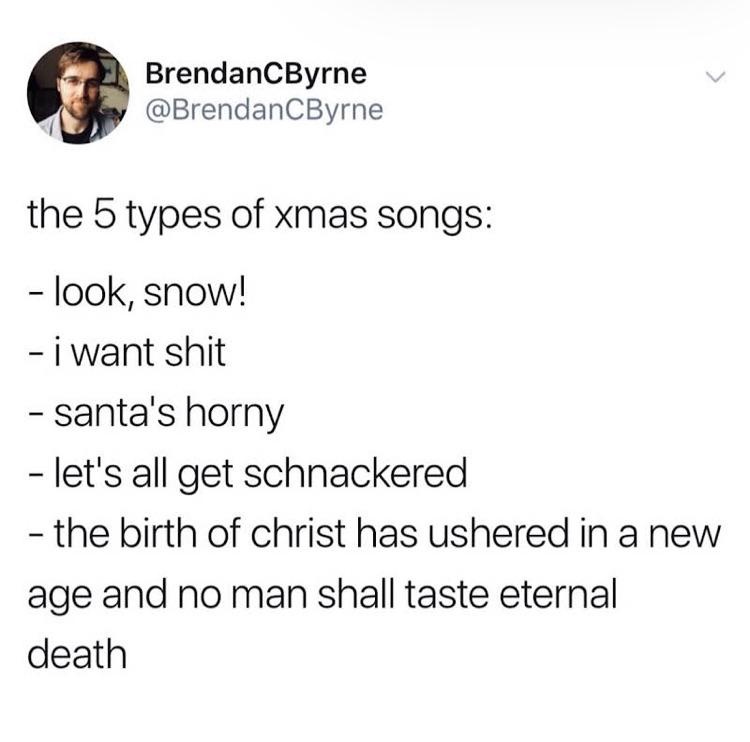This screenshot has width=750, height=742.
Task: Click the number '5' in the tweet
Action: [104, 213]
